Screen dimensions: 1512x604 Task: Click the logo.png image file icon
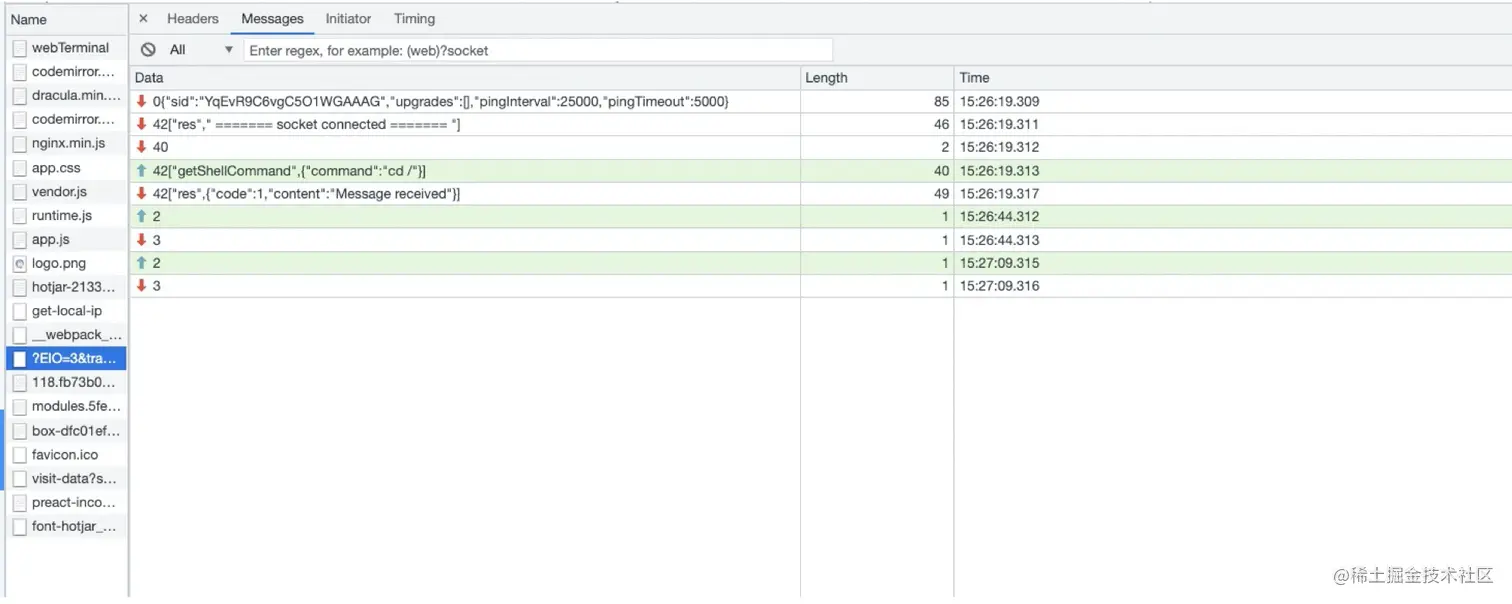(20, 264)
